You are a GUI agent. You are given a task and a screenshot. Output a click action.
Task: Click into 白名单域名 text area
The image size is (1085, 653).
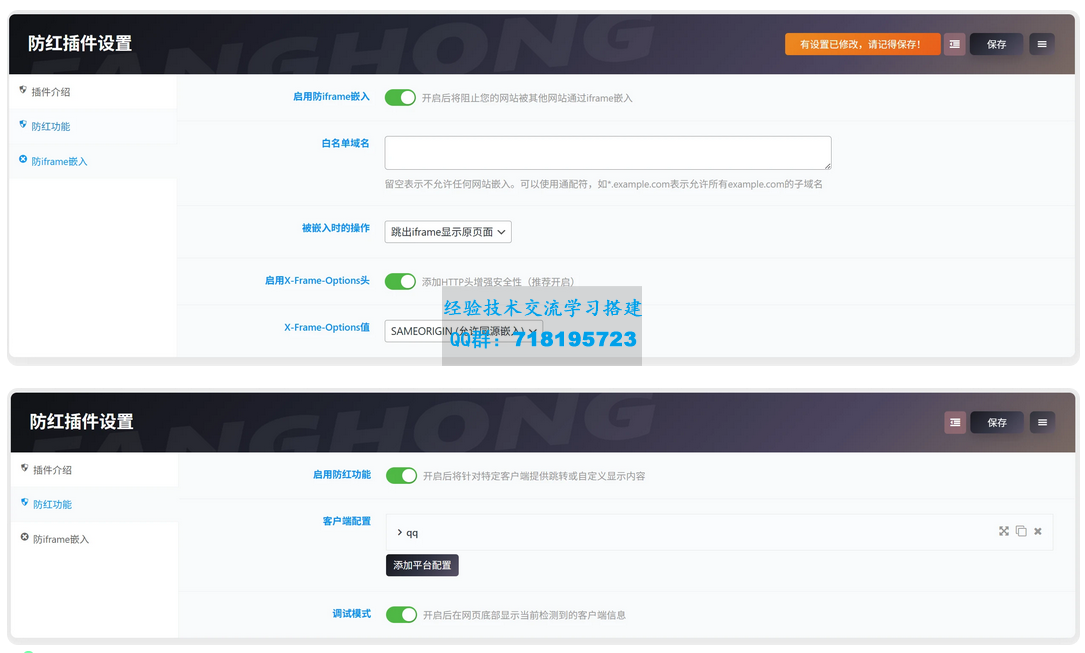point(608,152)
